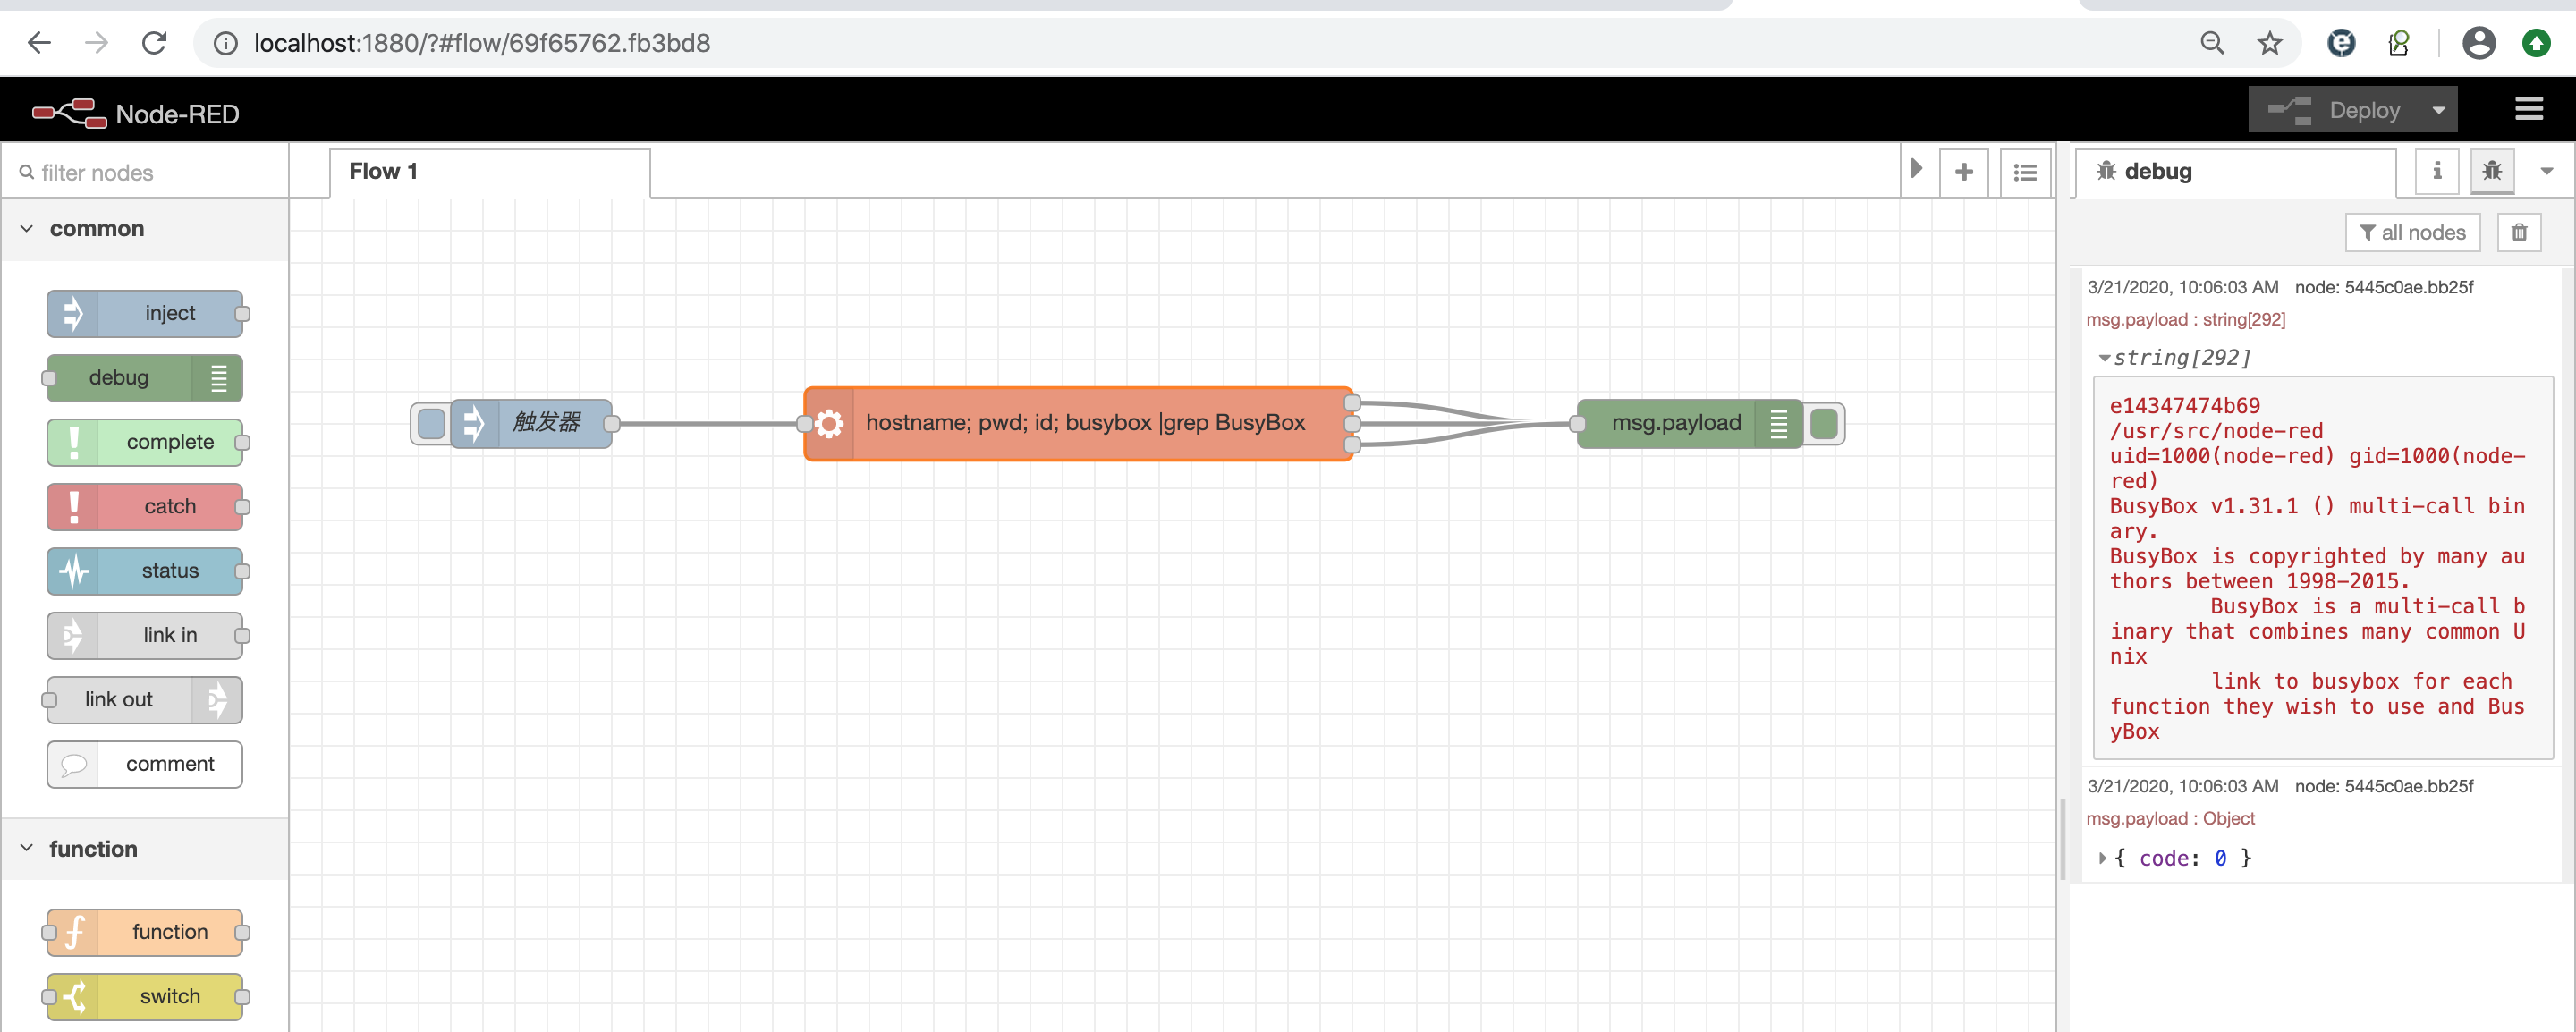Open sidebar tabs dropdown arrow

pos(2546,171)
